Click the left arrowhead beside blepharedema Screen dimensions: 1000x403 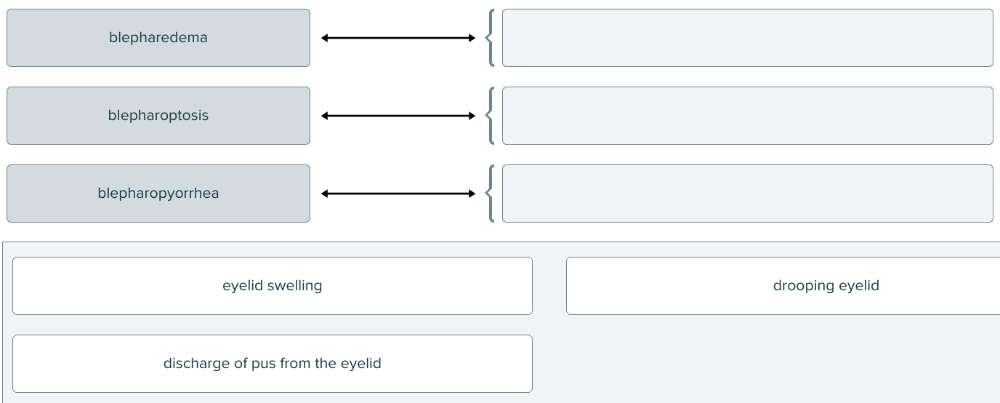tap(325, 39)
